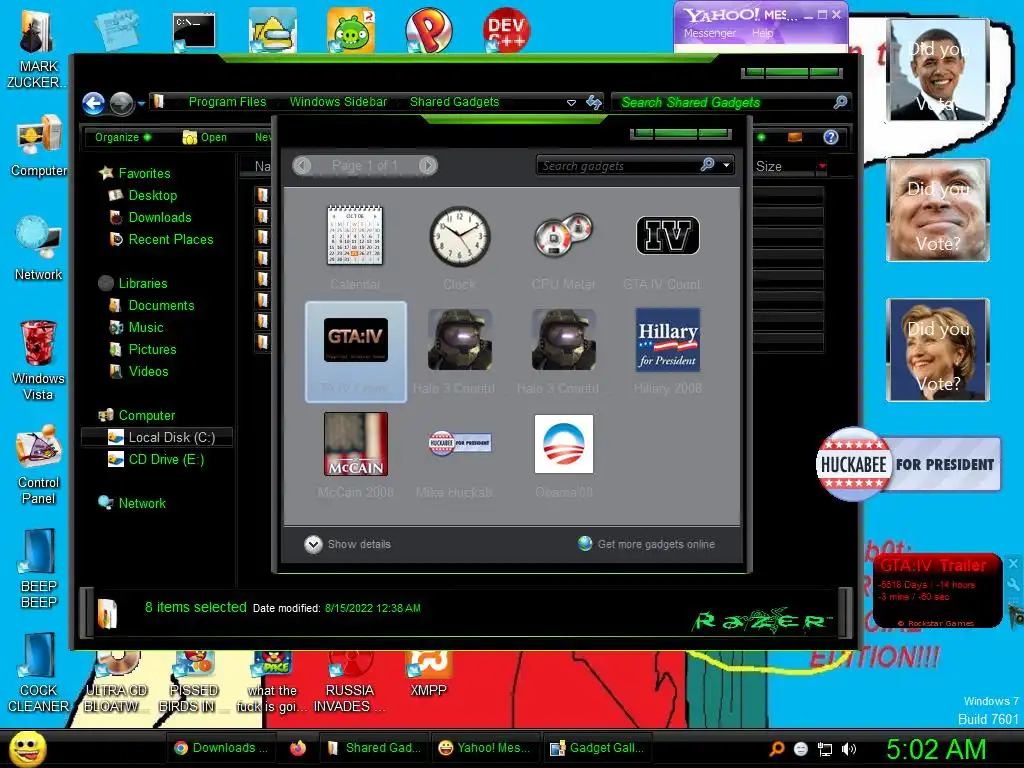
Task: Click the McCain Did you Vote gadget
Action: click(x=938, y=210)
